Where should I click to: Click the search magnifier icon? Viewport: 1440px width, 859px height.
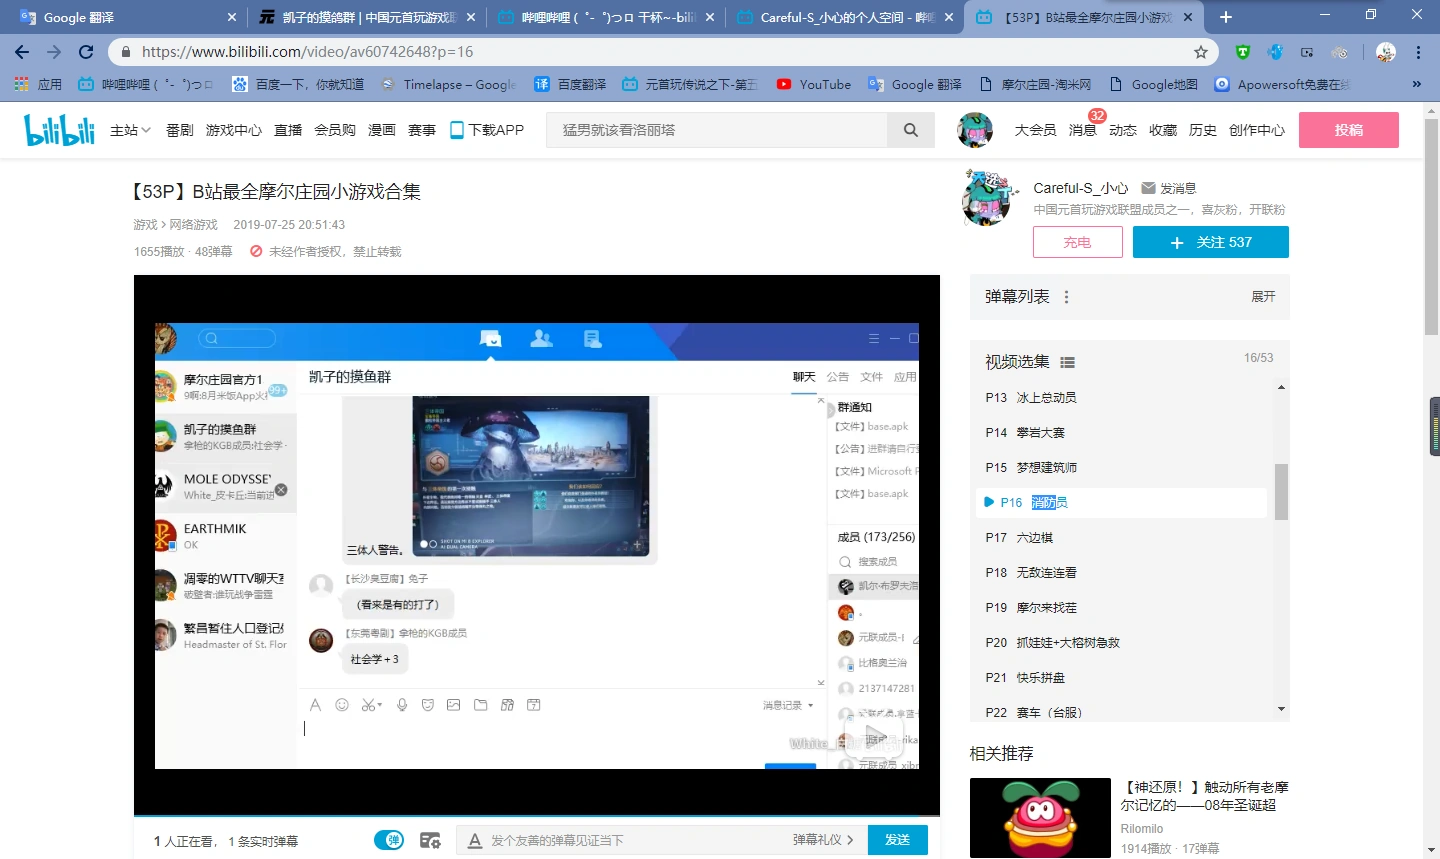910,129
